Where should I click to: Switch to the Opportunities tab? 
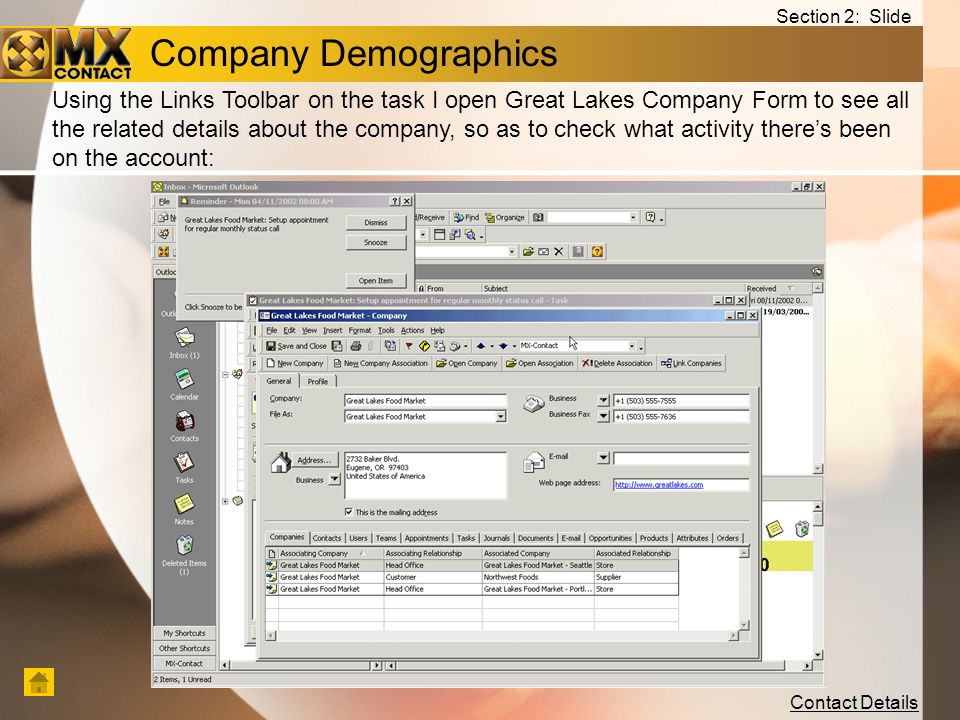pos(610,538)
